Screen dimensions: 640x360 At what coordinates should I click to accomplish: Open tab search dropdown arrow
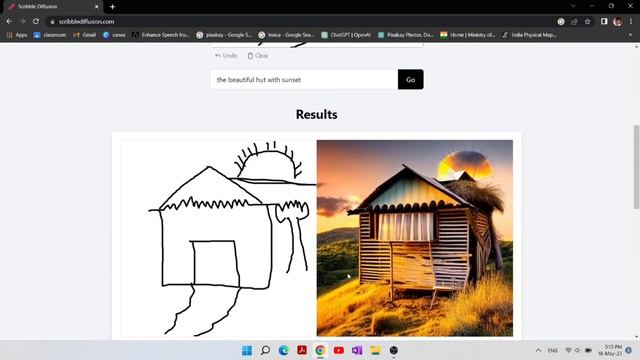[573, 6]
